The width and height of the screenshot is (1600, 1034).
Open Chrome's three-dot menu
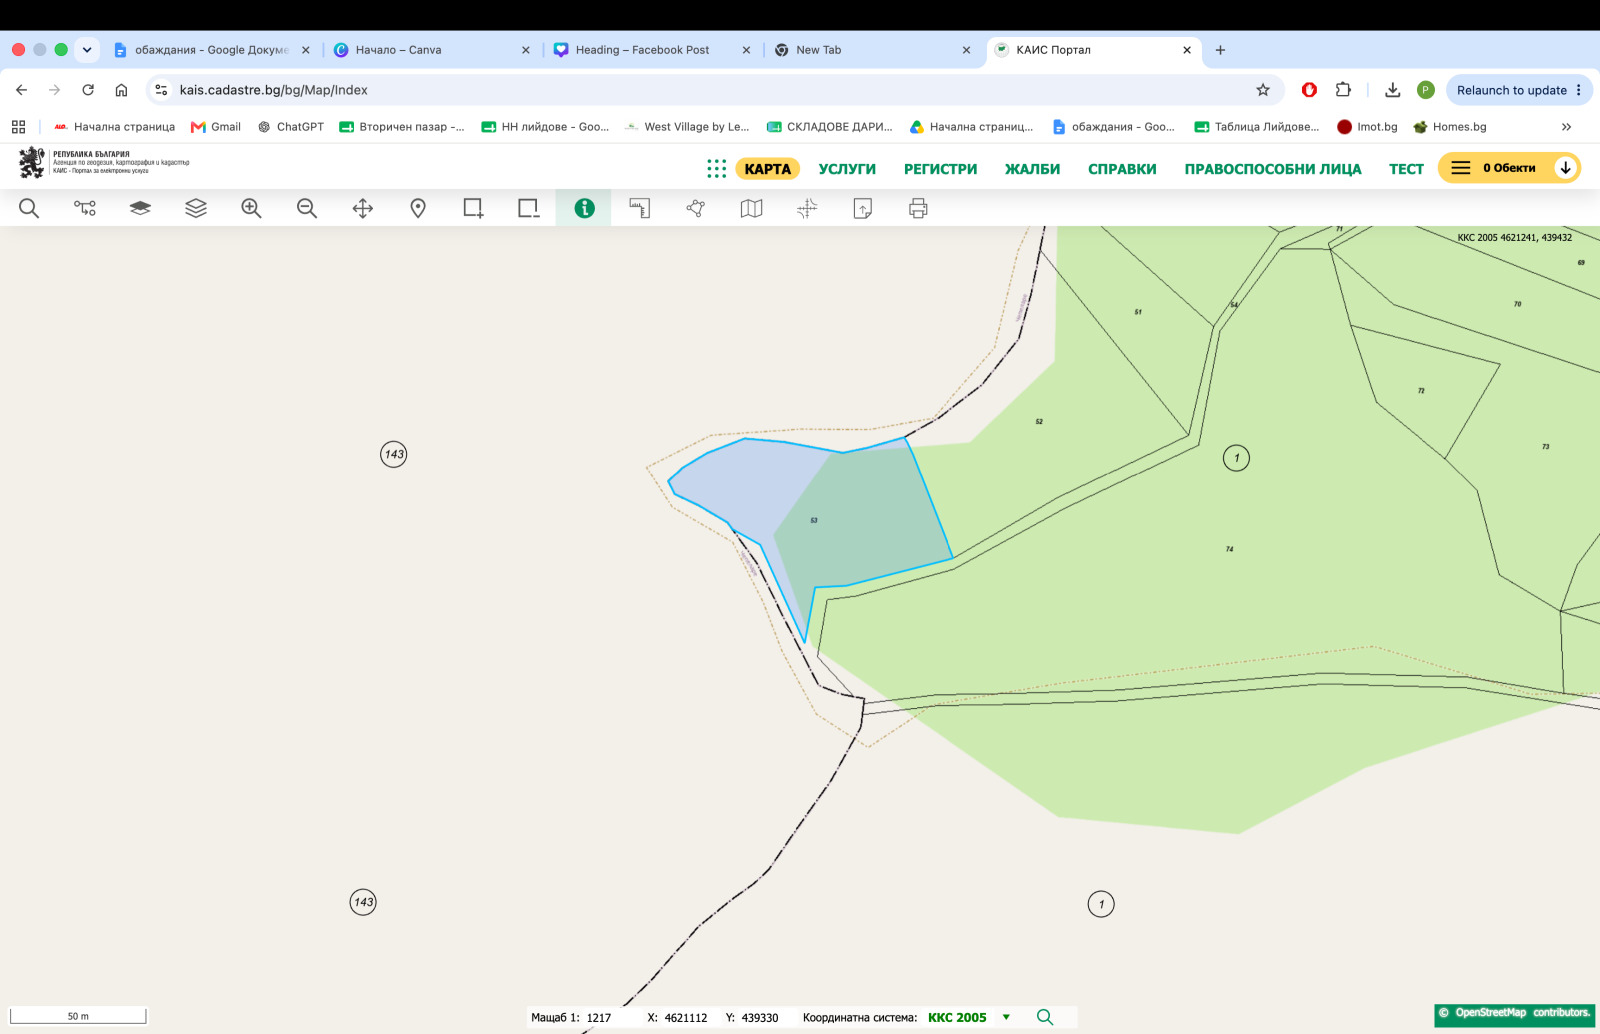coord(1579,90)
